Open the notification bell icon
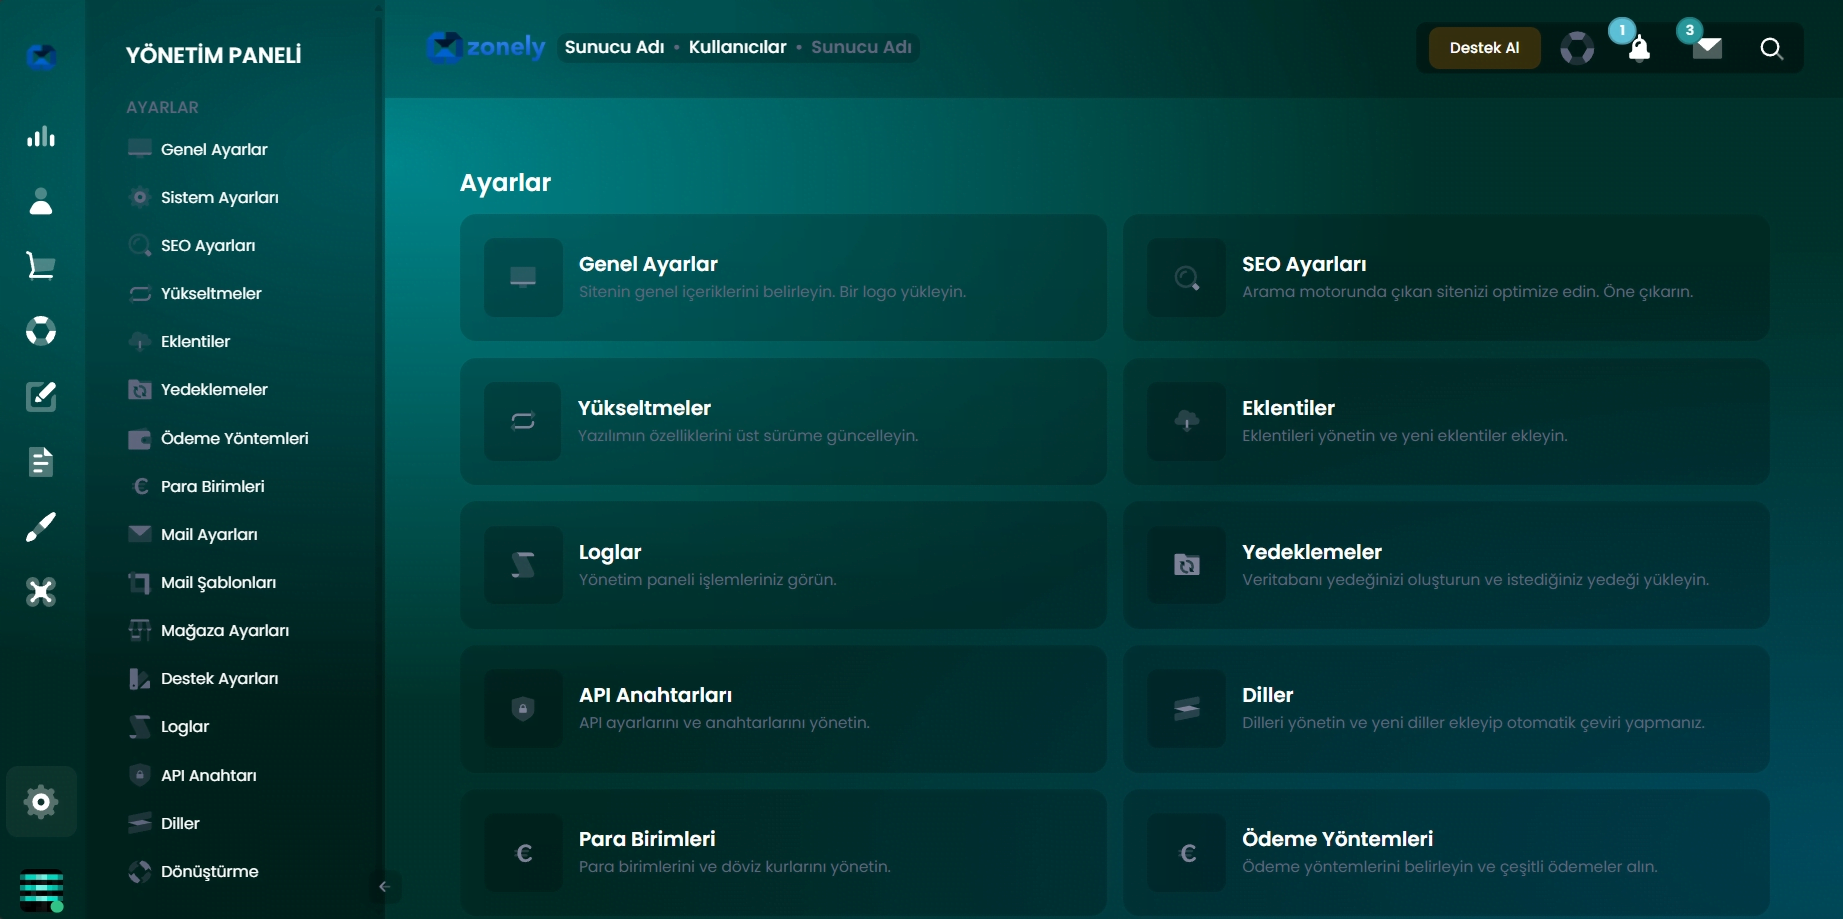 (x=1639, y=49)
